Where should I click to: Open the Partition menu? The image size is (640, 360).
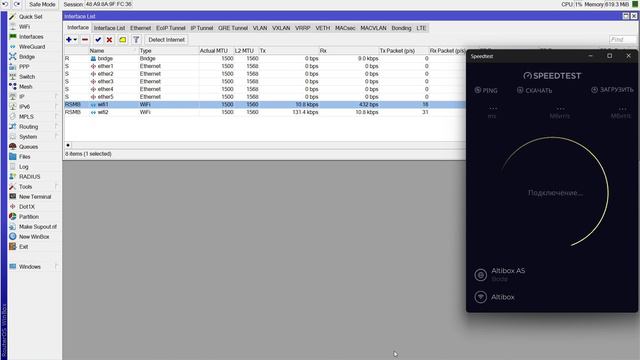tap(29, 217)
